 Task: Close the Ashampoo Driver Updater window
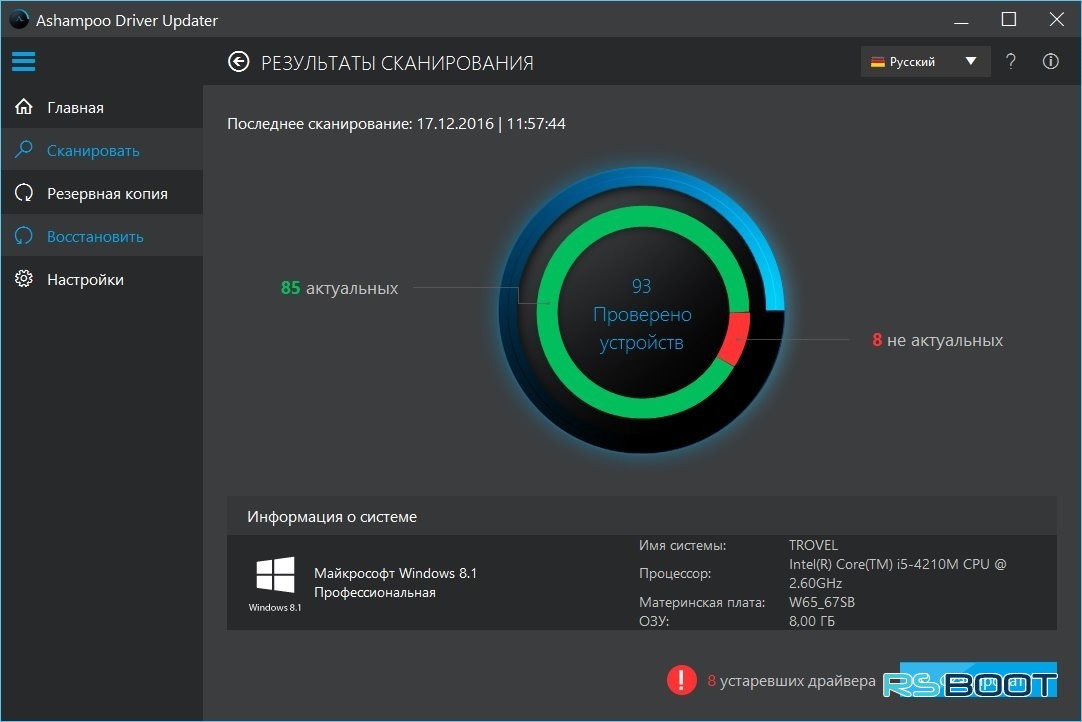pyautogui.click(x=1056, y=19)
